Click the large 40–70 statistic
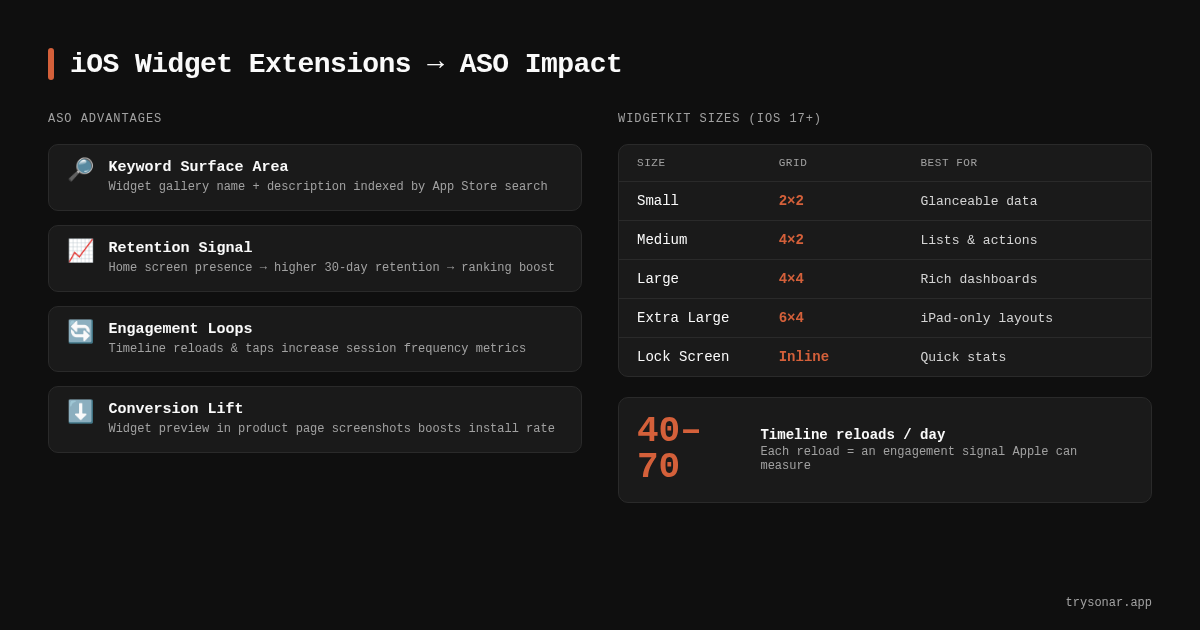 [669, 449]
